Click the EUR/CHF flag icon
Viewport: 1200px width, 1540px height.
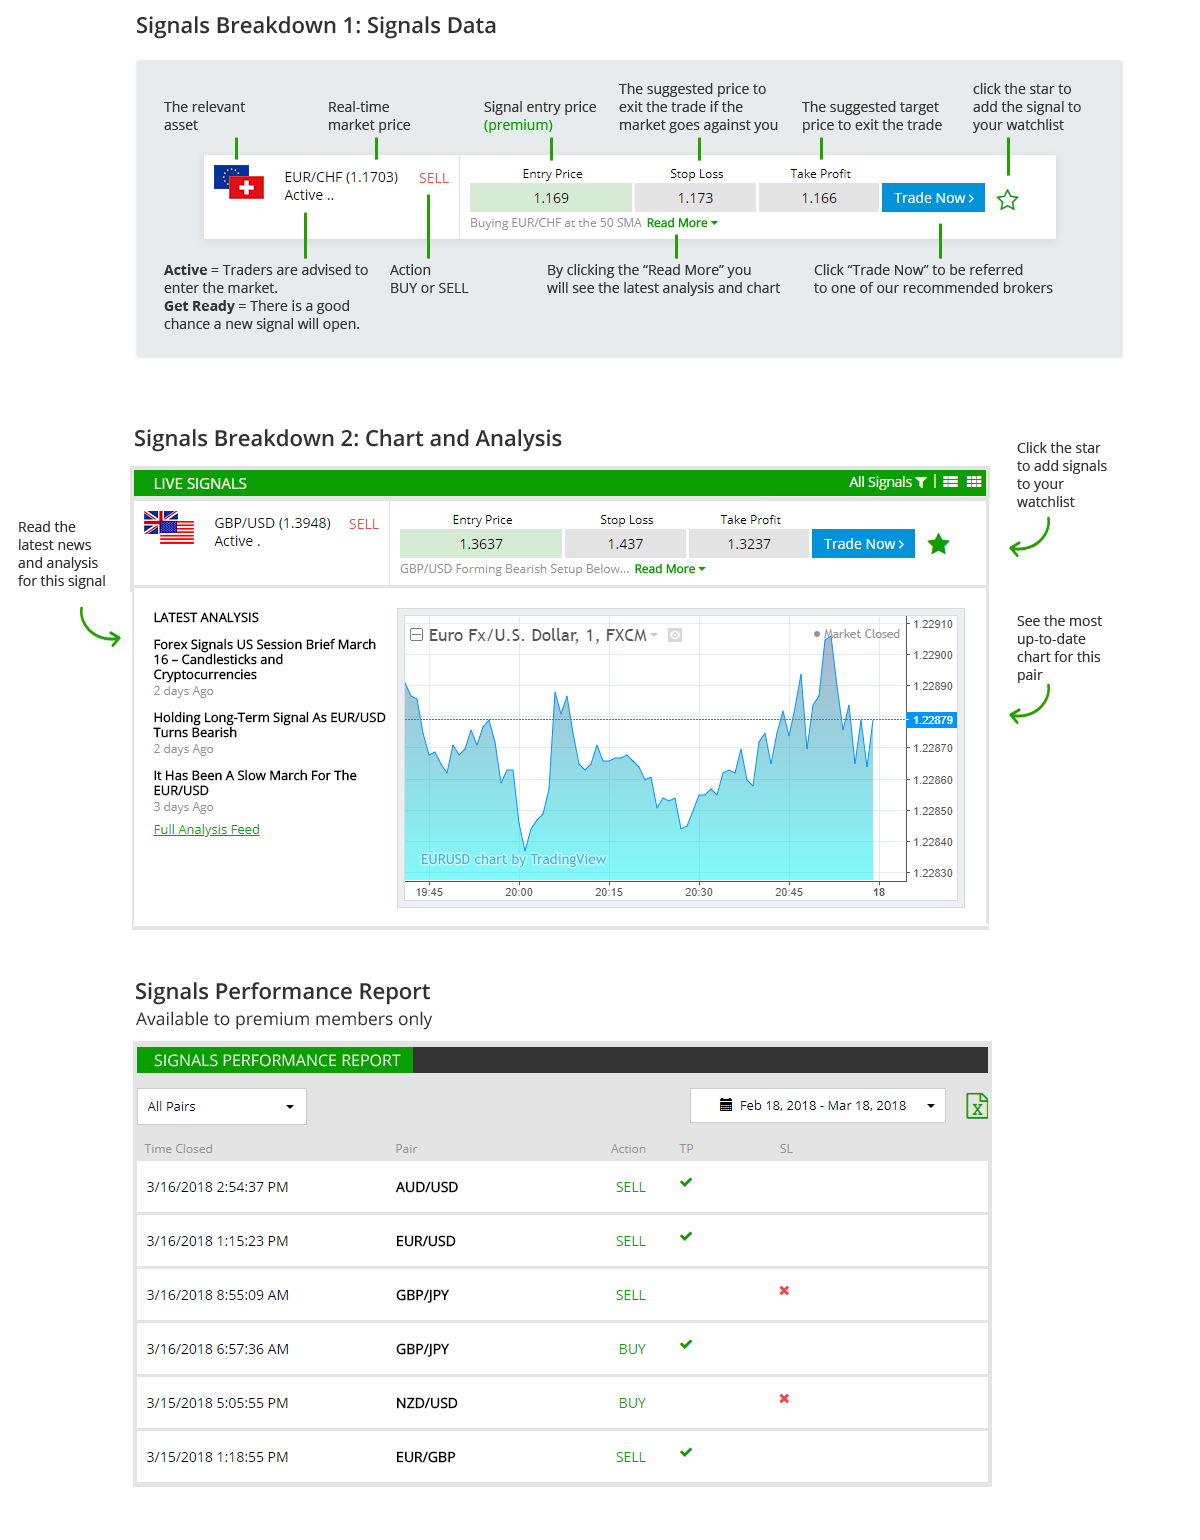click(x=239, y=182)
